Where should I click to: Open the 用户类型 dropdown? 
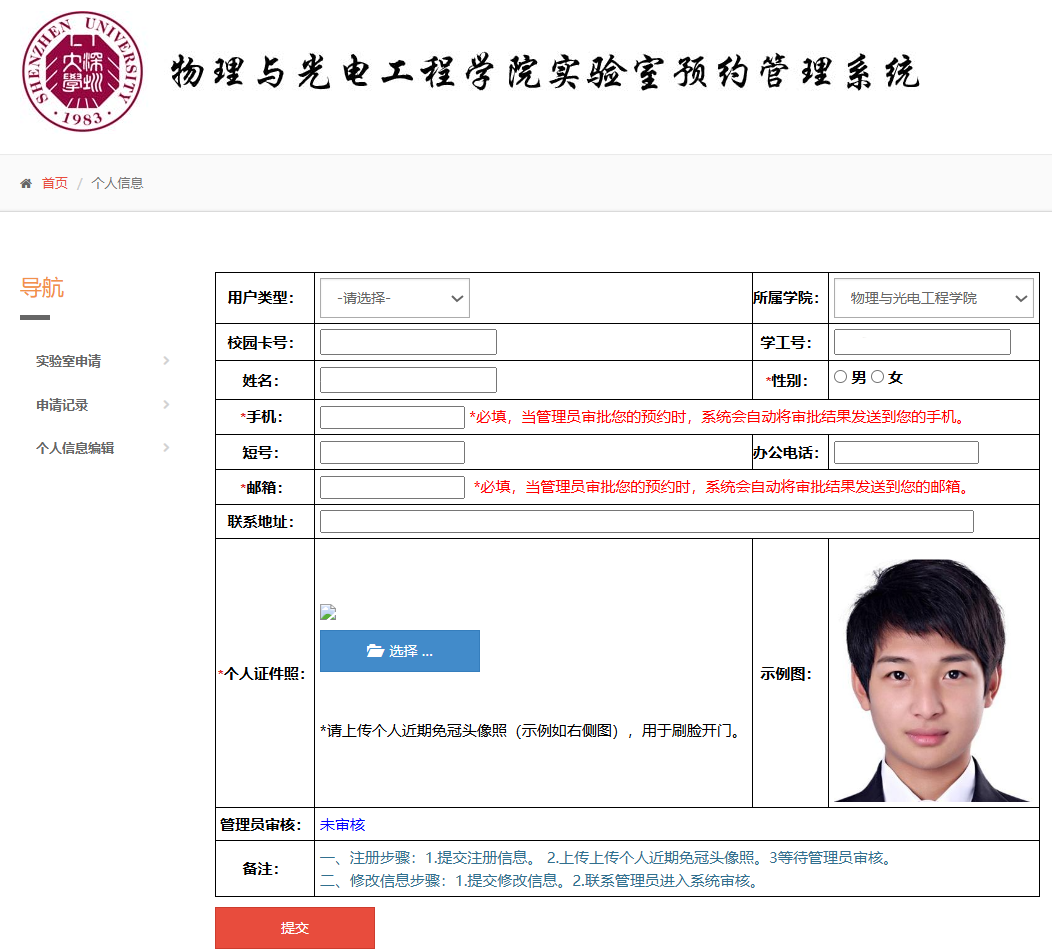394,298
